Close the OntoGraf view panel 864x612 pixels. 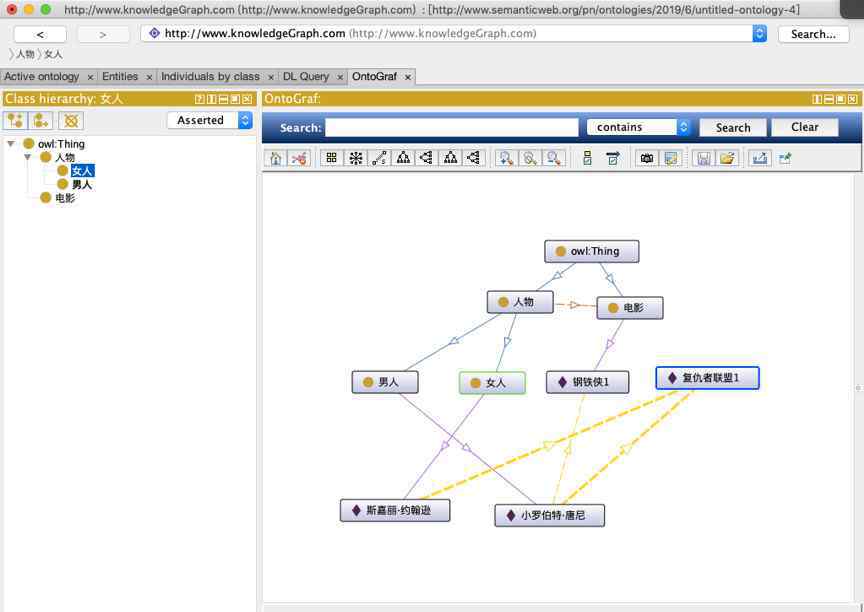pos(852,99)
